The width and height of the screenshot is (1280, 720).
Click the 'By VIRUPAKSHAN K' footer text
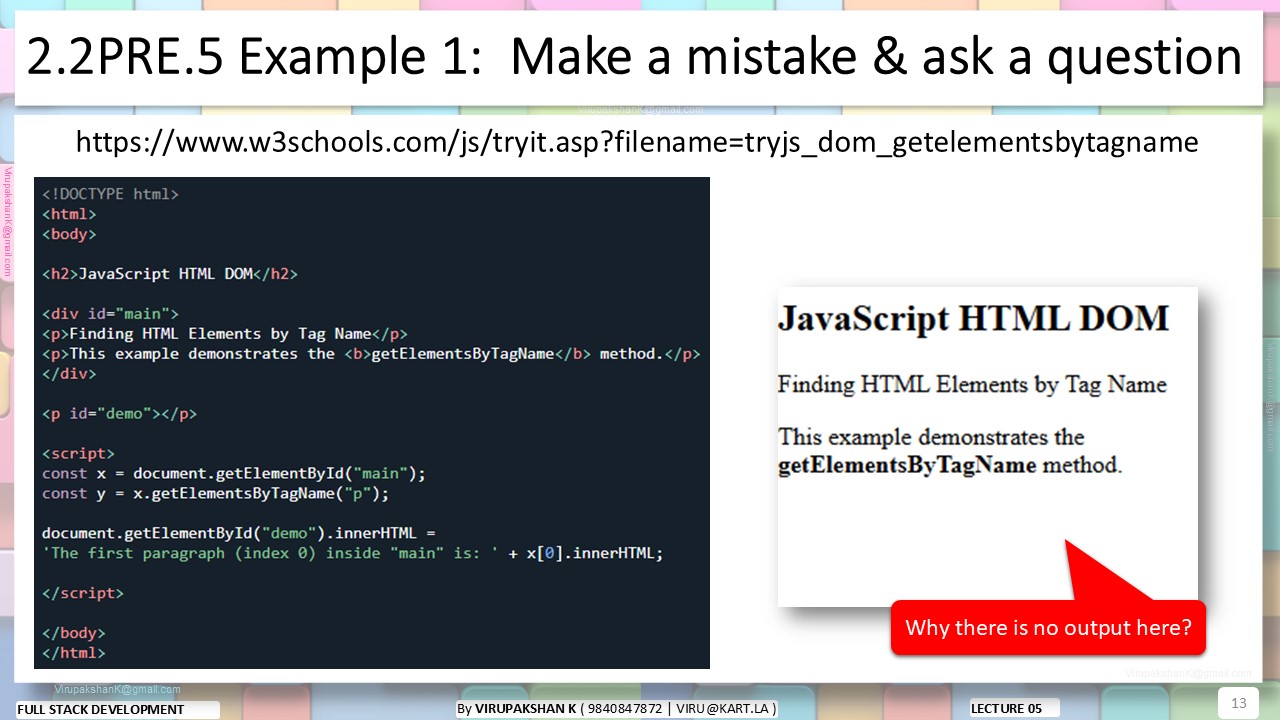(616, 709)
